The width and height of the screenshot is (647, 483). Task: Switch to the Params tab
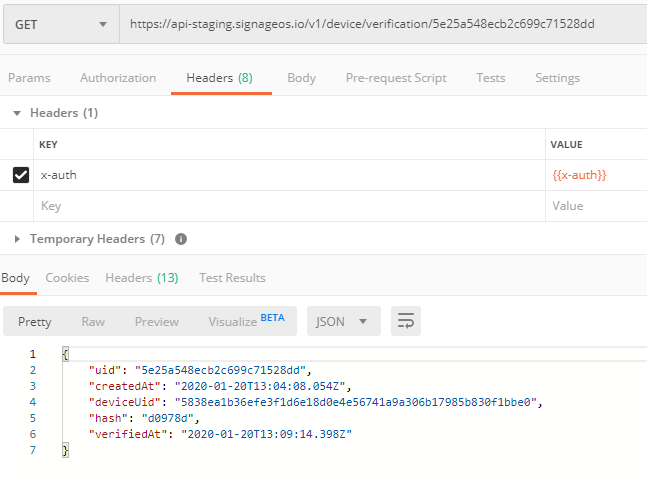point(29,78)
